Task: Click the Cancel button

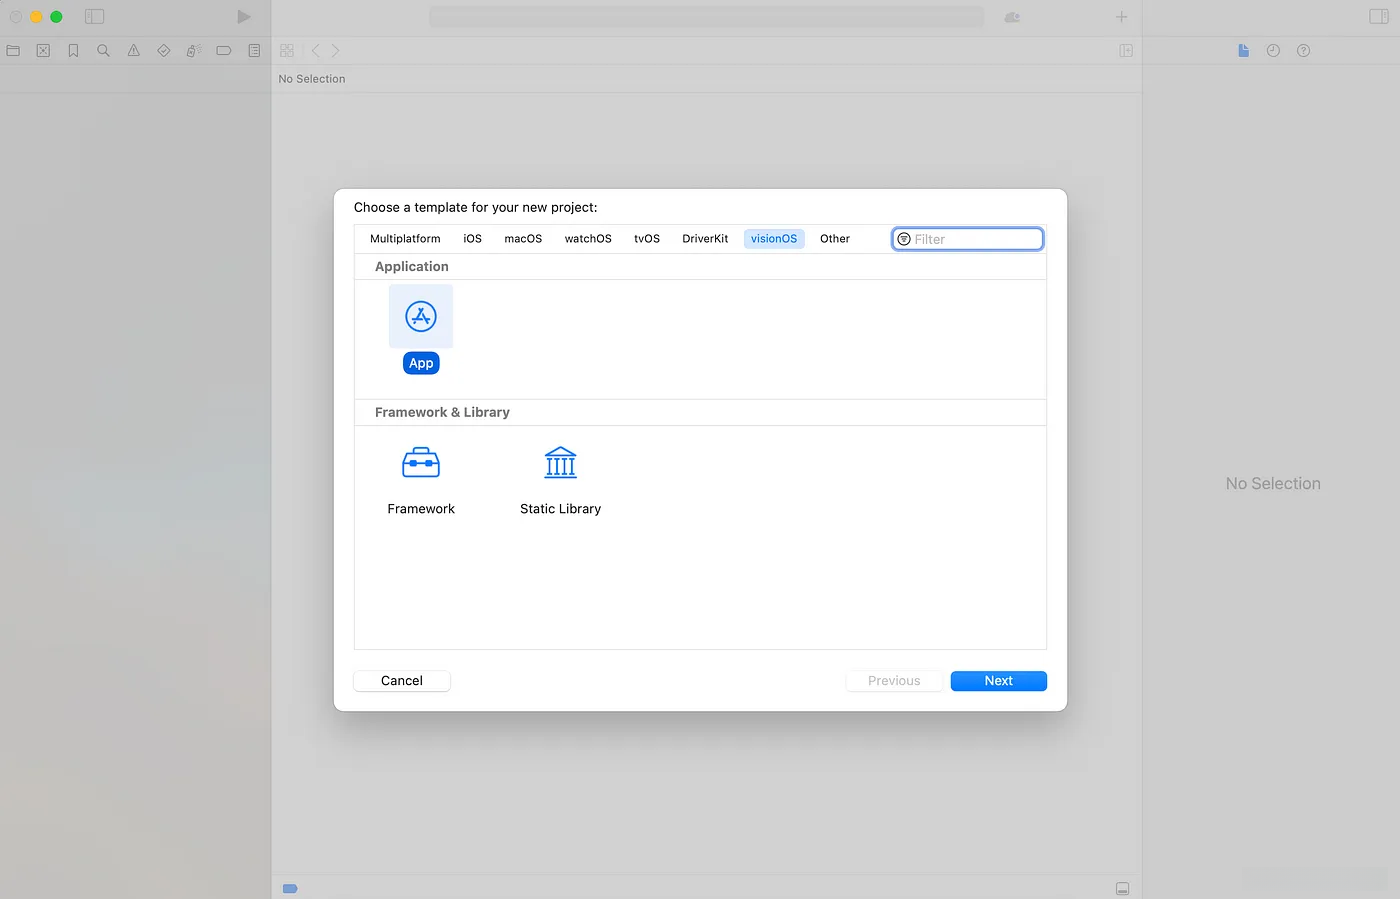Action: coord(402,681)
